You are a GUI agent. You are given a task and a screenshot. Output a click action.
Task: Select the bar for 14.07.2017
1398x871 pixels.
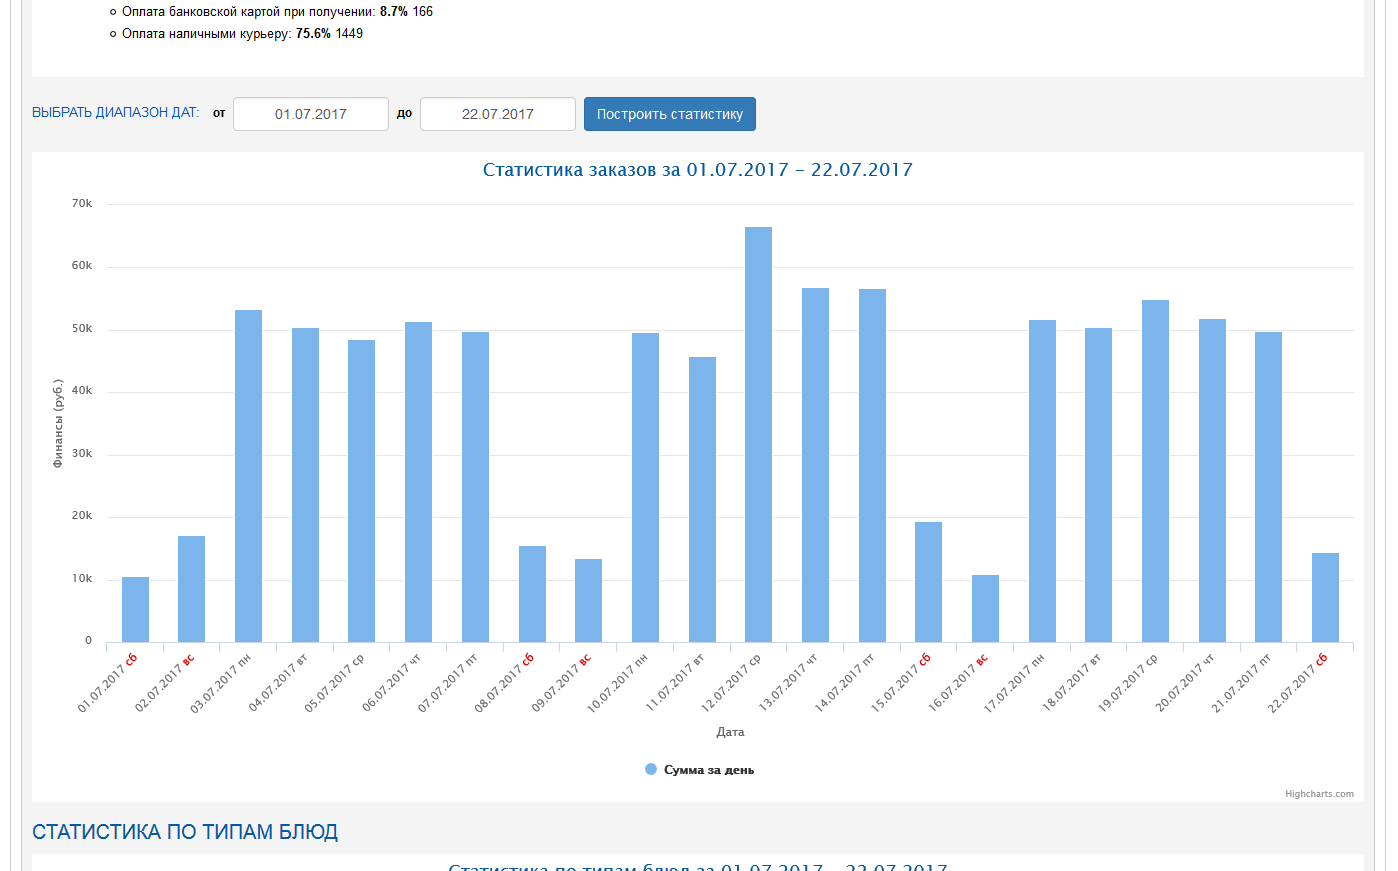[872, 465]
